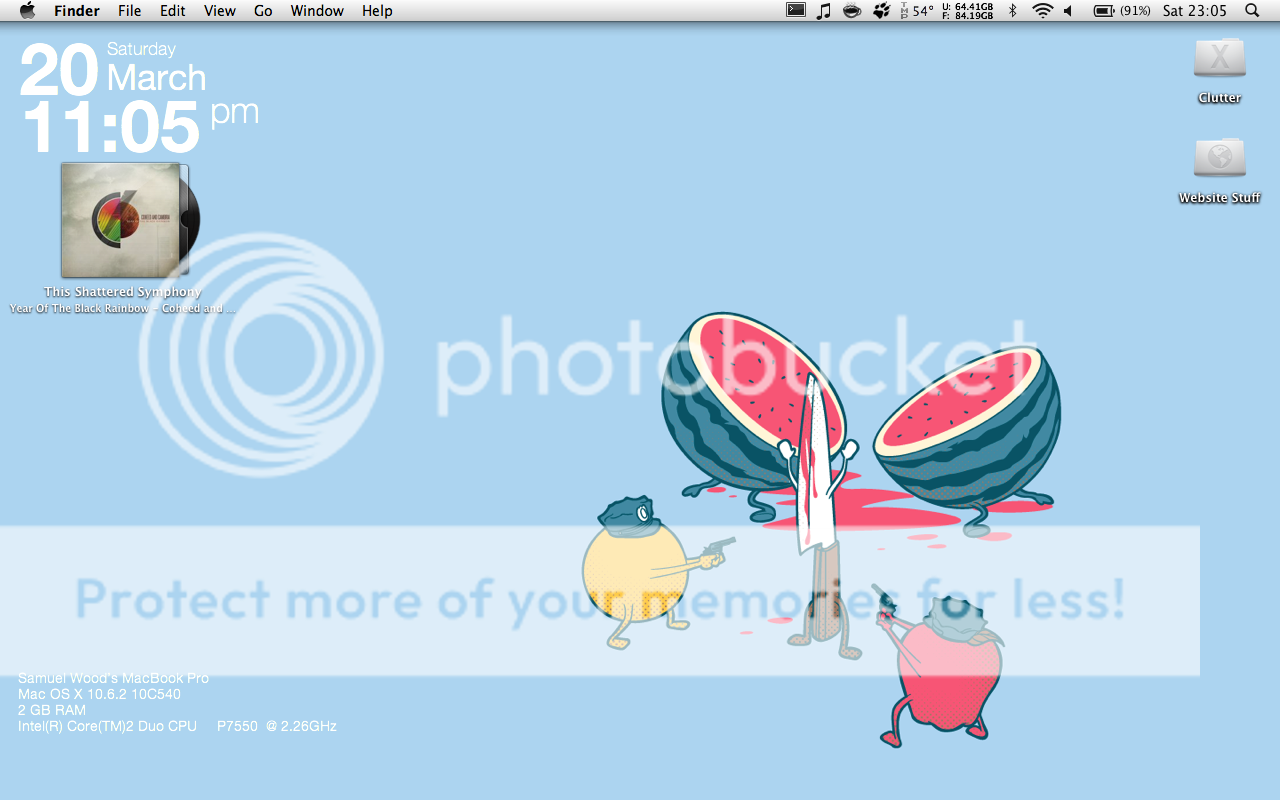Click the 2 GB RAM system info text

tap(52, 710)
